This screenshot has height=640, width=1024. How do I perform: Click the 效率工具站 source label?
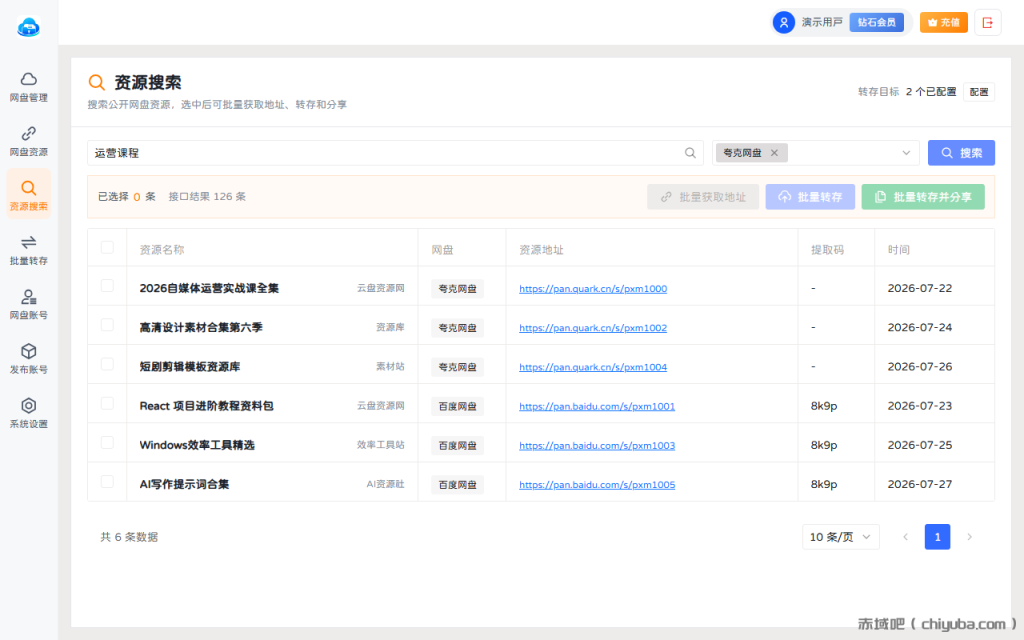[380, 445]
